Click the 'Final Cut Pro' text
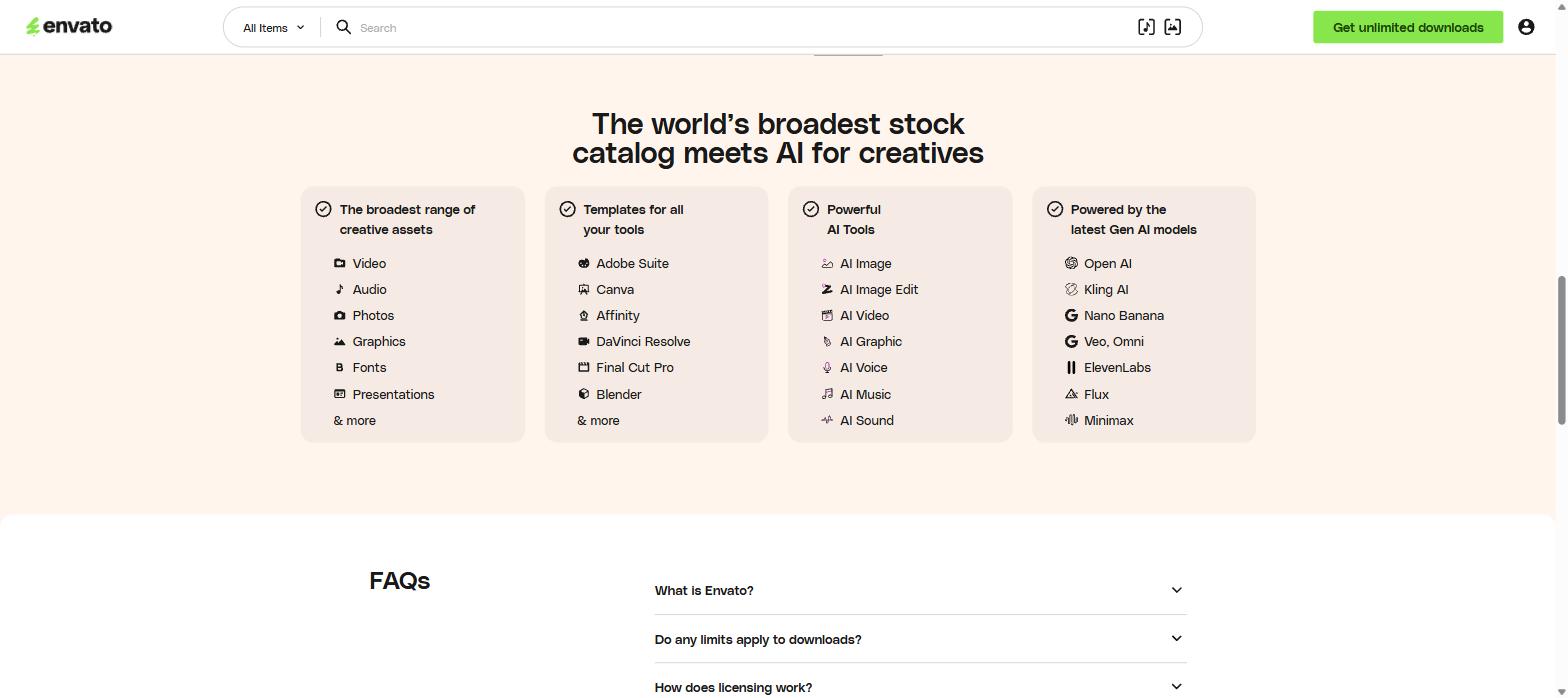Viewport: 1568px width, 698px height. click(x=635, y=367)
